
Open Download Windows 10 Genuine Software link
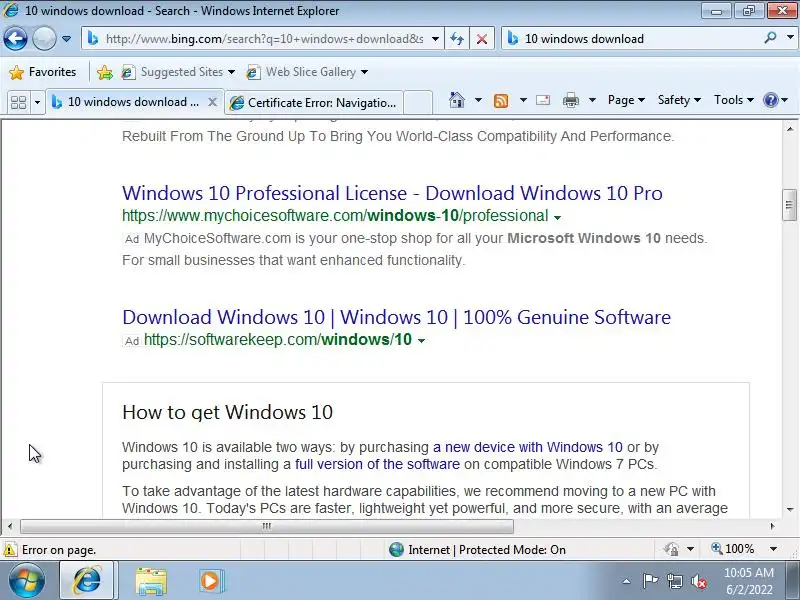396,317
